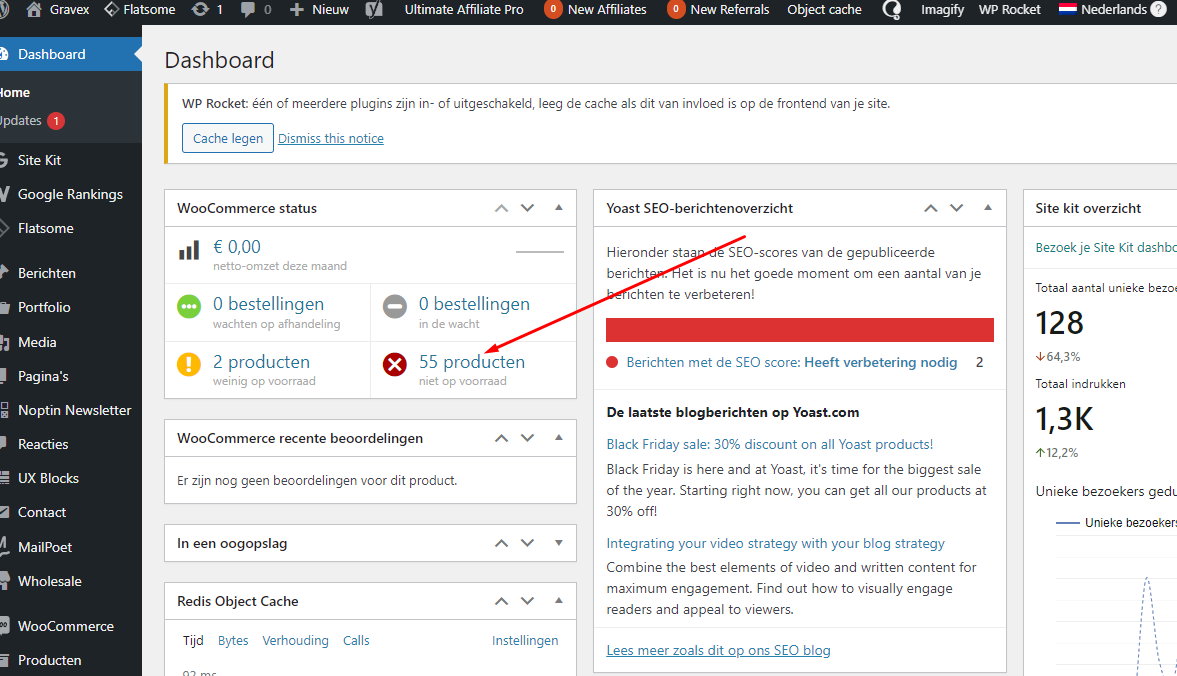This screenshot has height=676, width=1177.
Task: Click Dismiss this notice link
Action: tap(330, 139)
